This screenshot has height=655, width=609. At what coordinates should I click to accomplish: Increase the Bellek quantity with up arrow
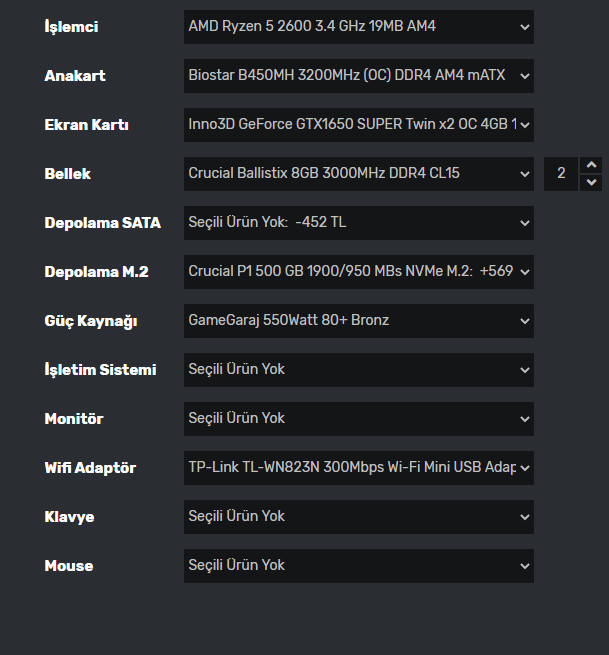pyautogui.click(x=591, y=166)
